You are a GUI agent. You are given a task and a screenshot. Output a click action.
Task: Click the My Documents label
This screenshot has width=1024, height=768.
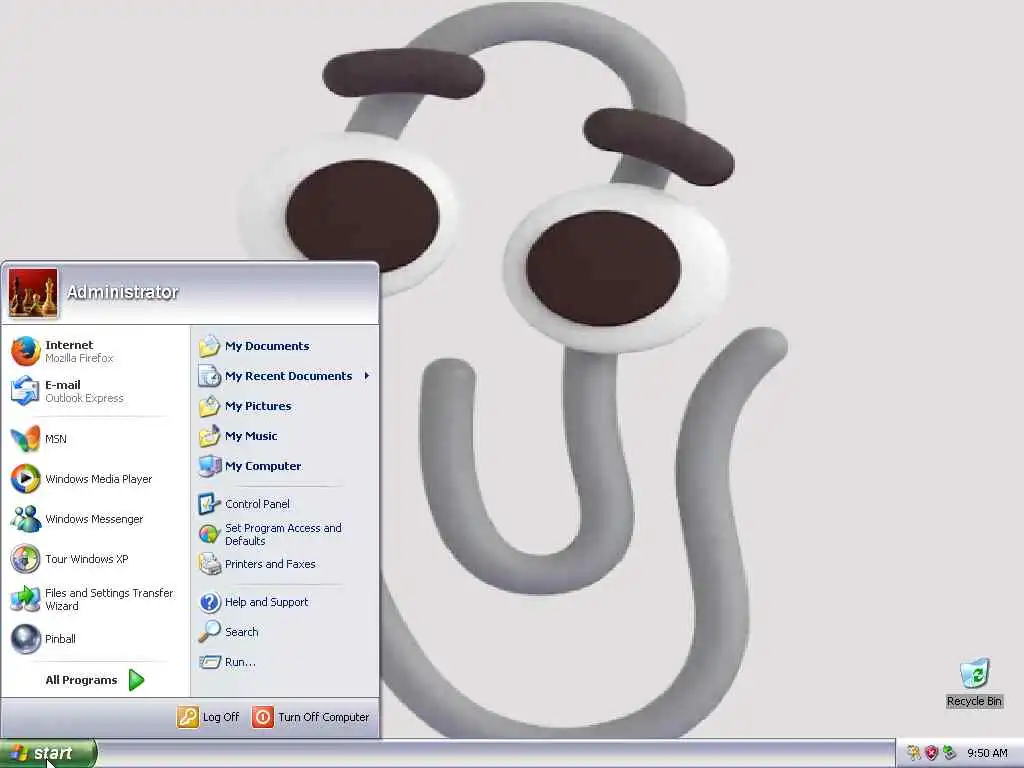[267, 346]
